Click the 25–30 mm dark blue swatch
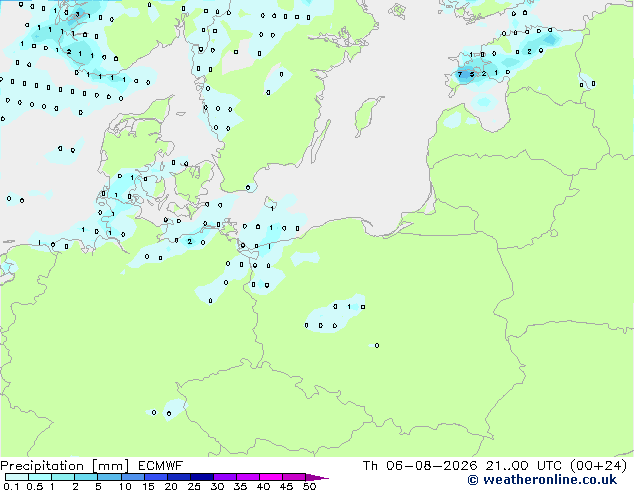The image size is (634, 490). 201,477
